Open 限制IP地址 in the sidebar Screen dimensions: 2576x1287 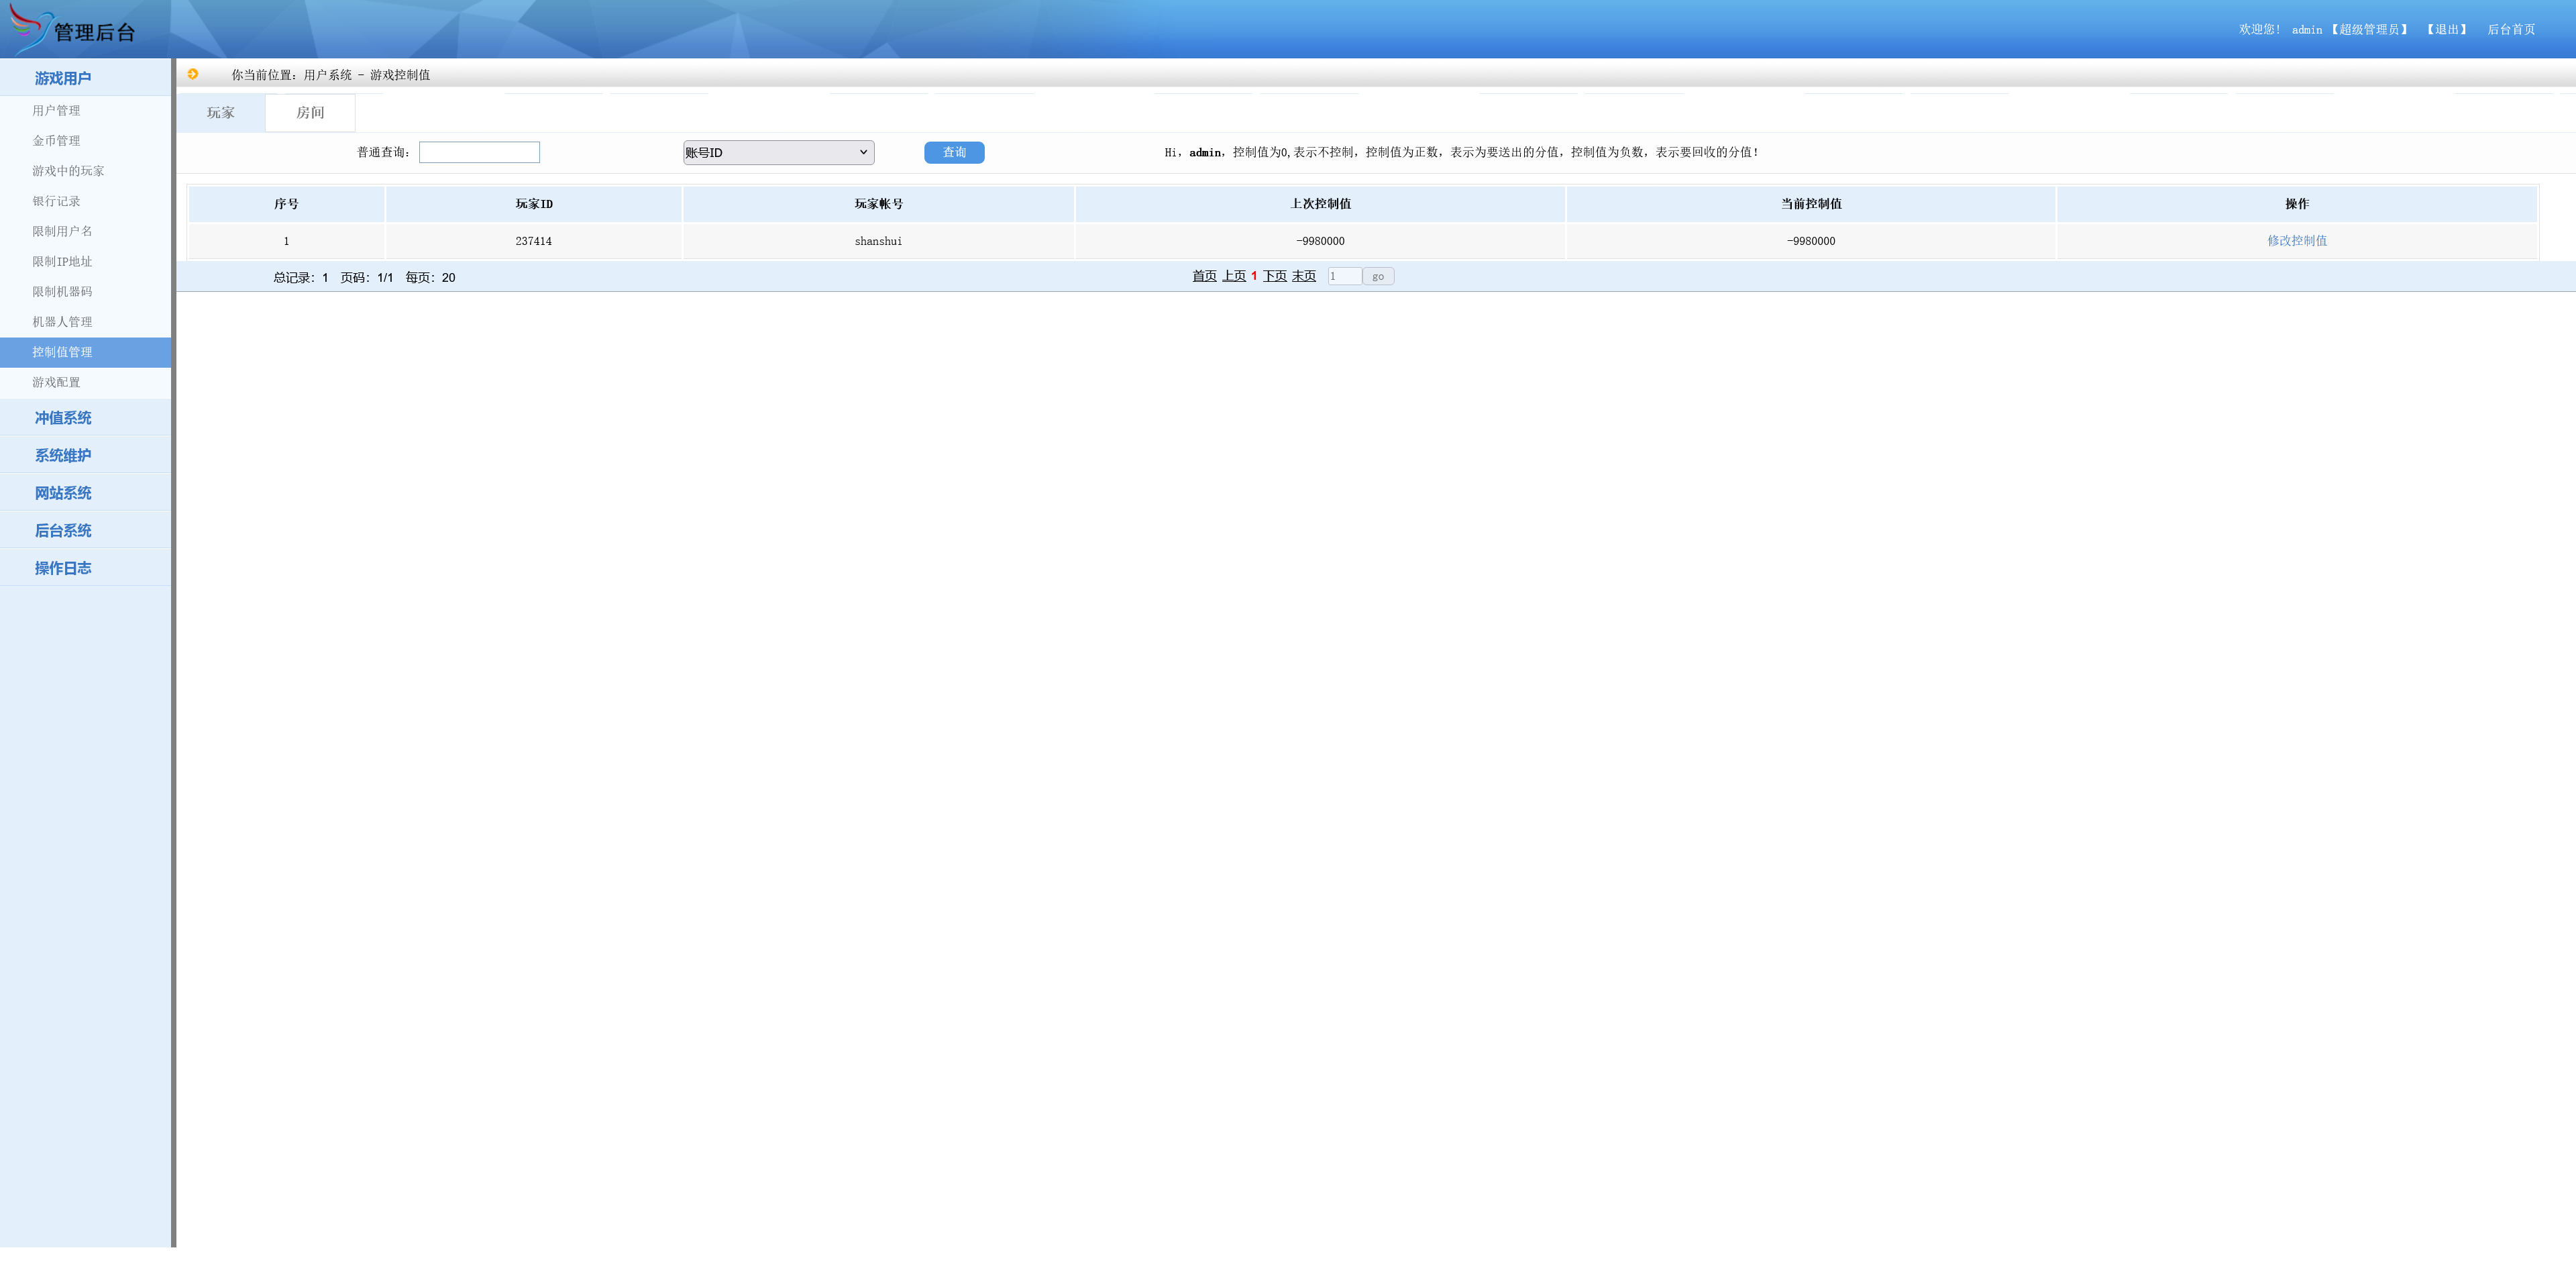(62, 262)
